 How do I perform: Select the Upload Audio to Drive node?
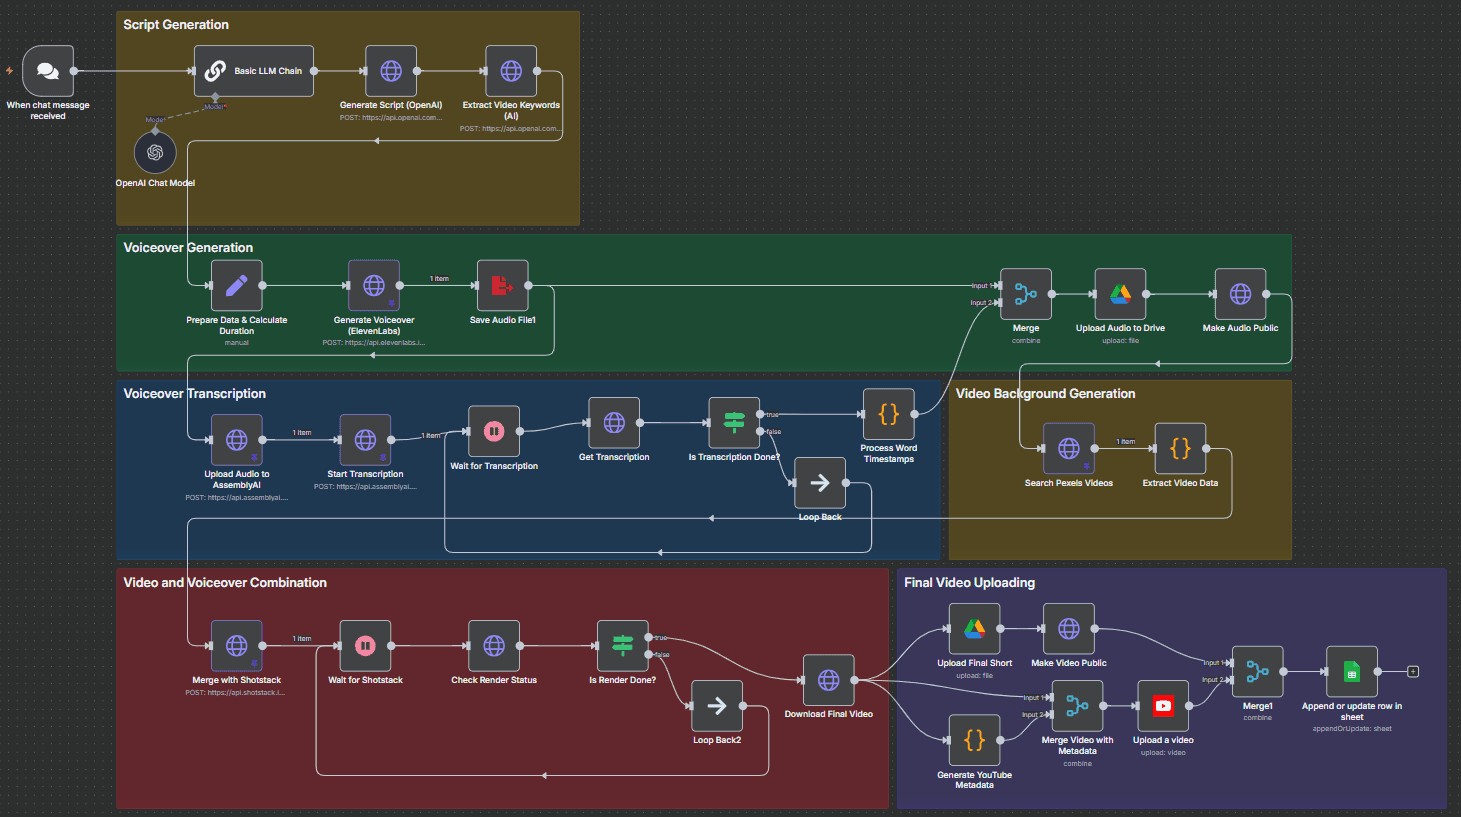[x=1120, y=294]
